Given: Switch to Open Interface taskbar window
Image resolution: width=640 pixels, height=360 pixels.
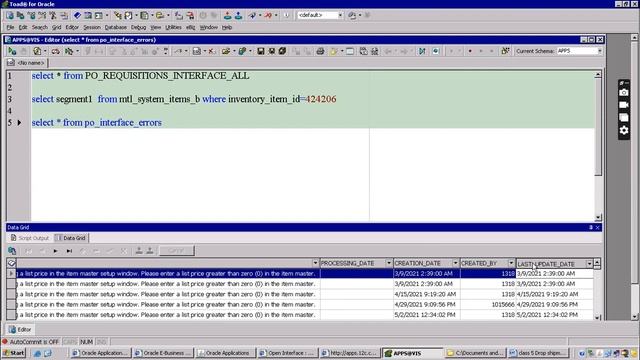Looking at the screenshot, I should pos(288,353).
